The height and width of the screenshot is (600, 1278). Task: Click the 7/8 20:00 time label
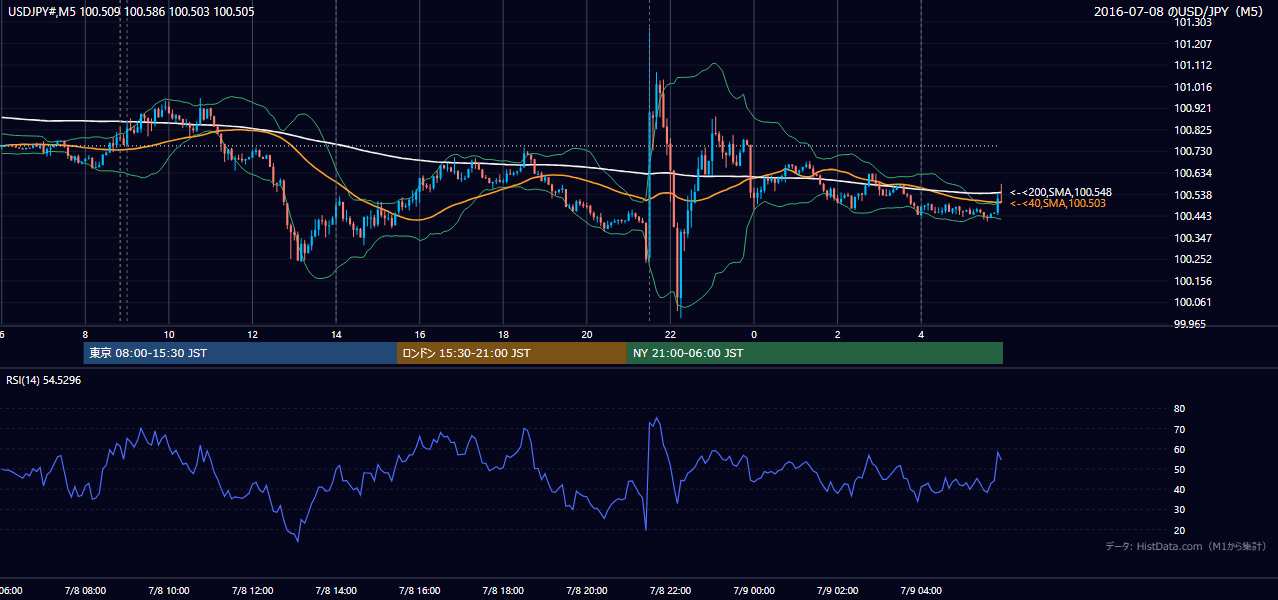pos(588,590)
